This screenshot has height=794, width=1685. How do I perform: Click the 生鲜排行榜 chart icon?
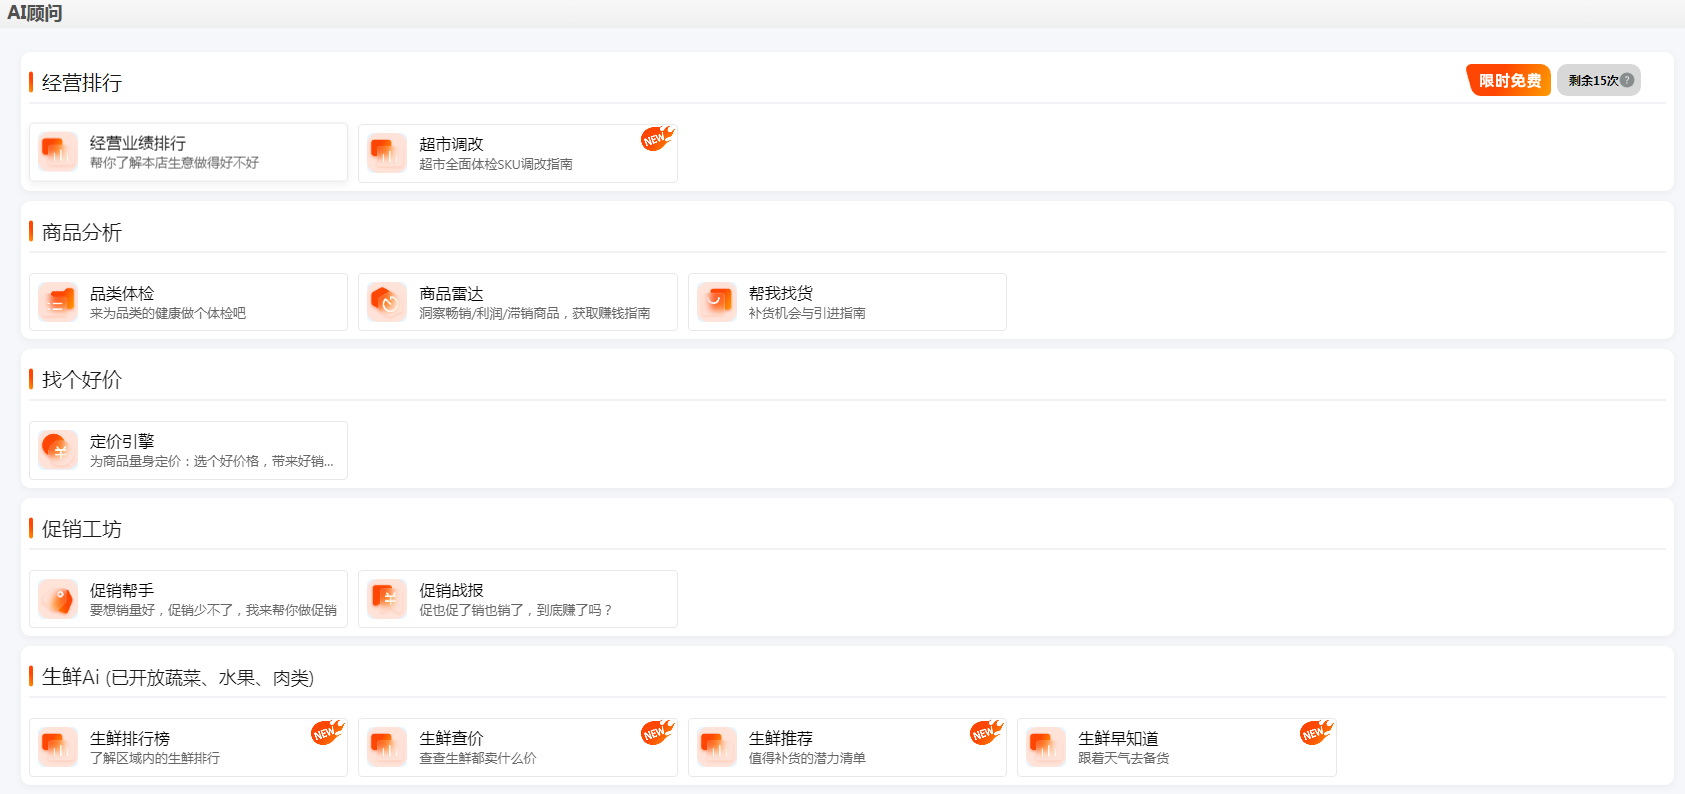[58, 747]
